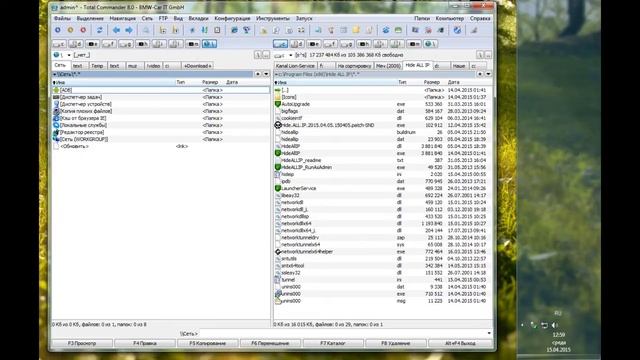Select [Диспетчер задач] in left panel
Screen dimensions: 640x360
coord(161,97)
